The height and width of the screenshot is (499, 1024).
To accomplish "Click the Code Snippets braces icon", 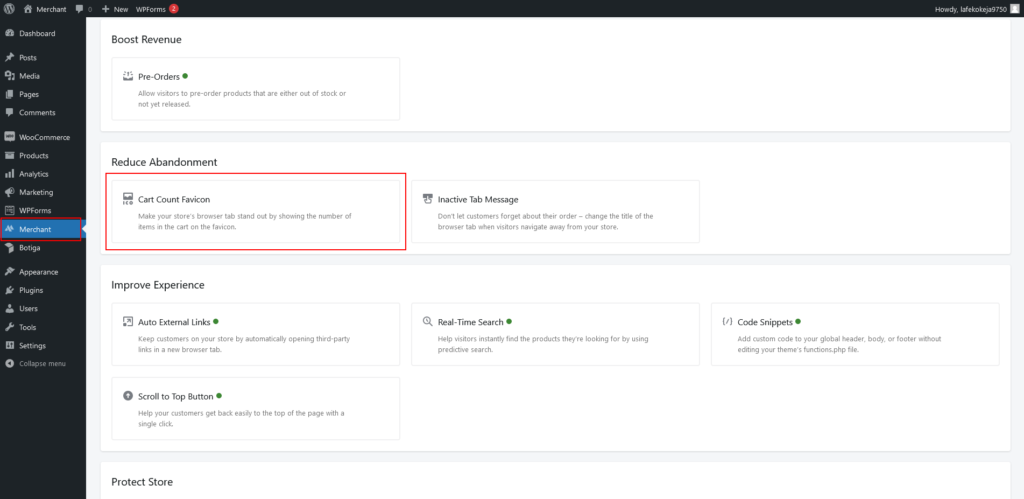I will (x=727, y=321).
